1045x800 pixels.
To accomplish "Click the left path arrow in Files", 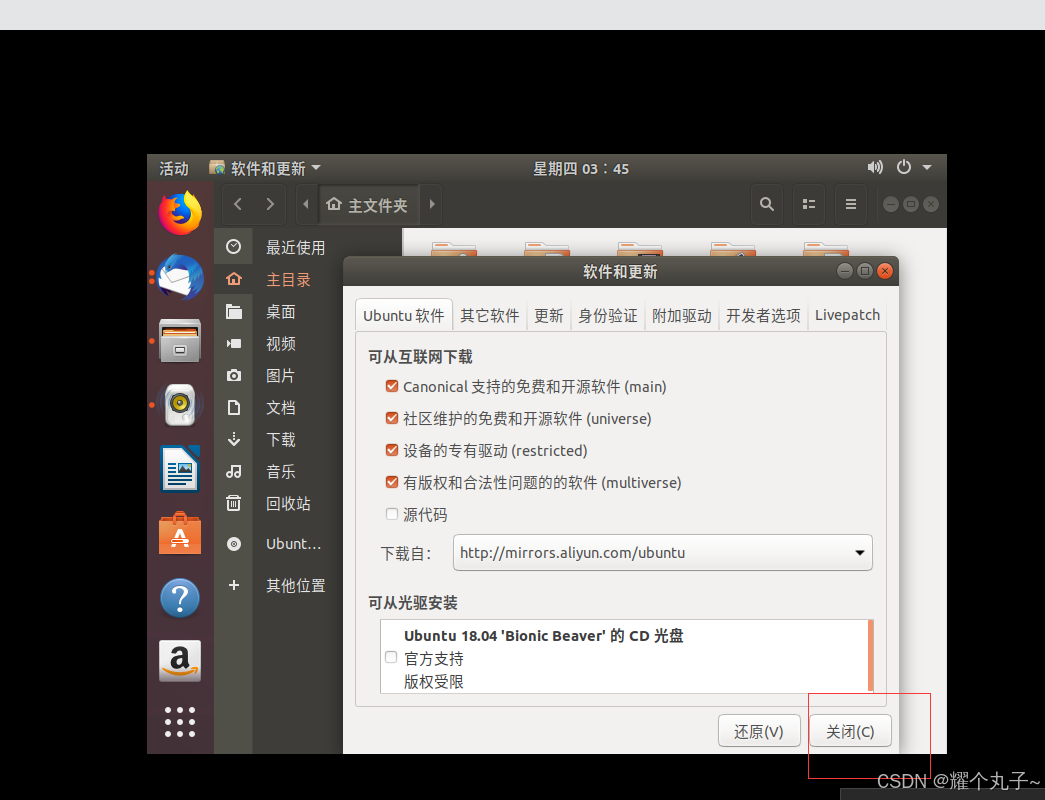I will pyautogui.click(x=306, y=204).
